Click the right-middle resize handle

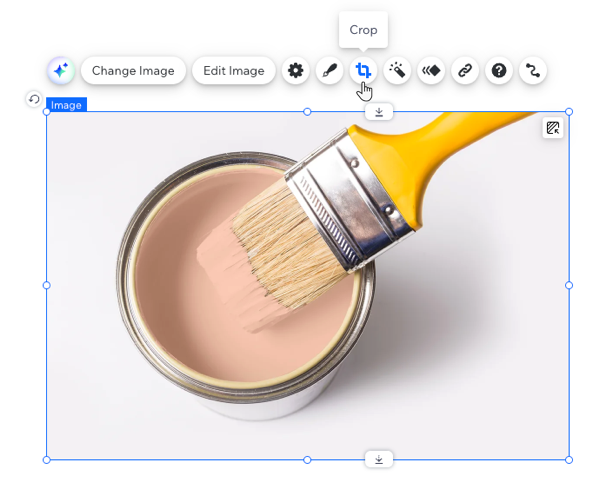point(569,285)
